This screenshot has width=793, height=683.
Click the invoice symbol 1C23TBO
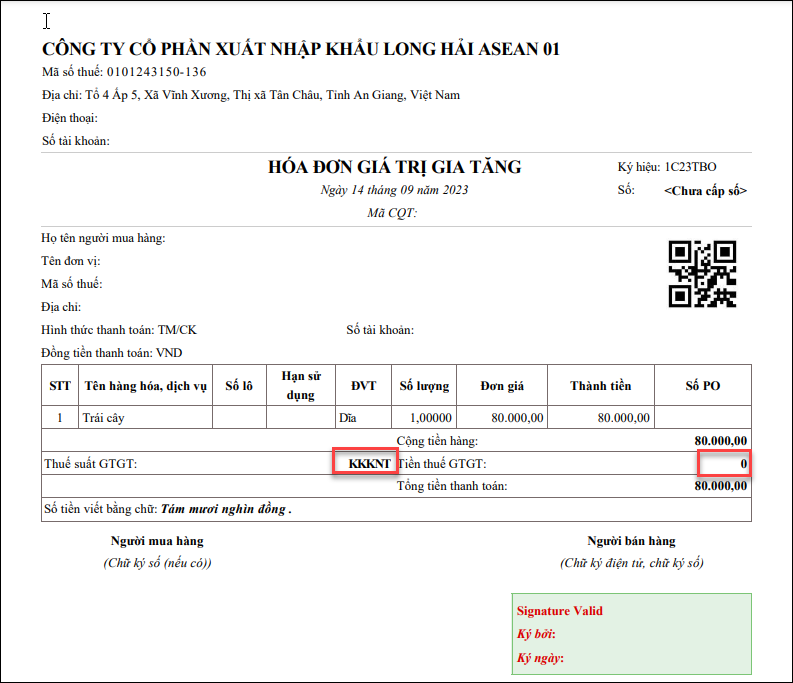tap(690, 167)
